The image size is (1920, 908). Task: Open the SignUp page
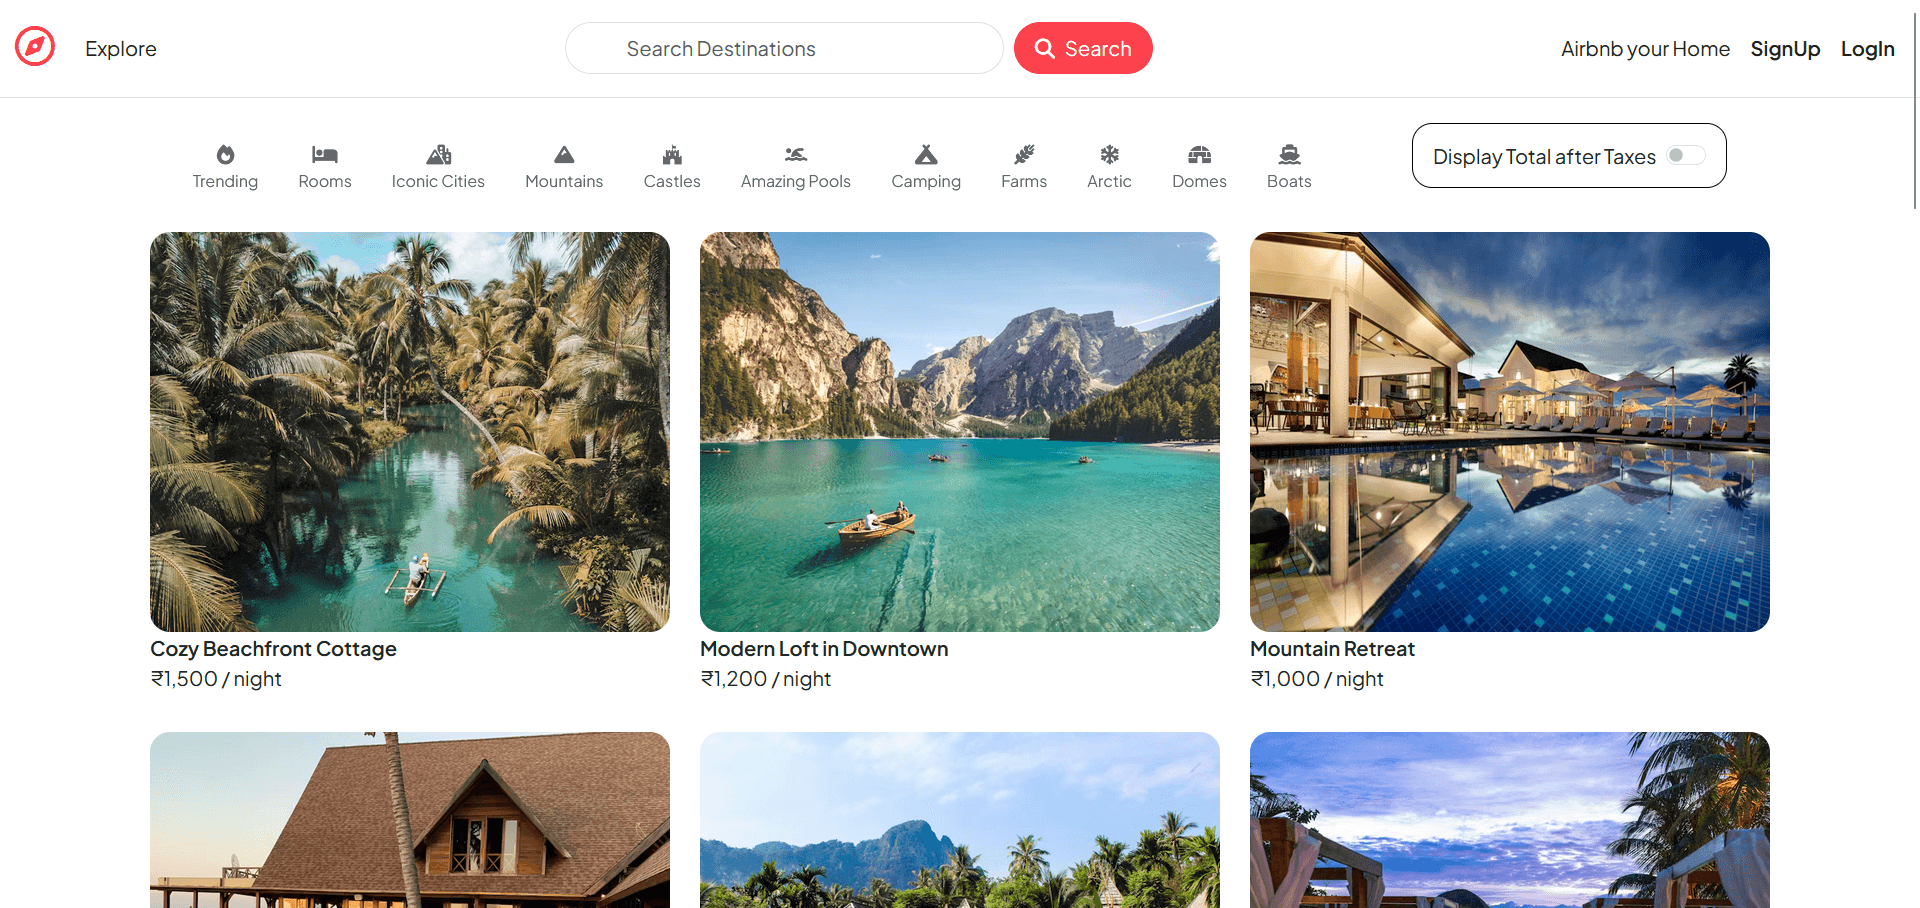pyautogui.click(x=1786, y=48)
